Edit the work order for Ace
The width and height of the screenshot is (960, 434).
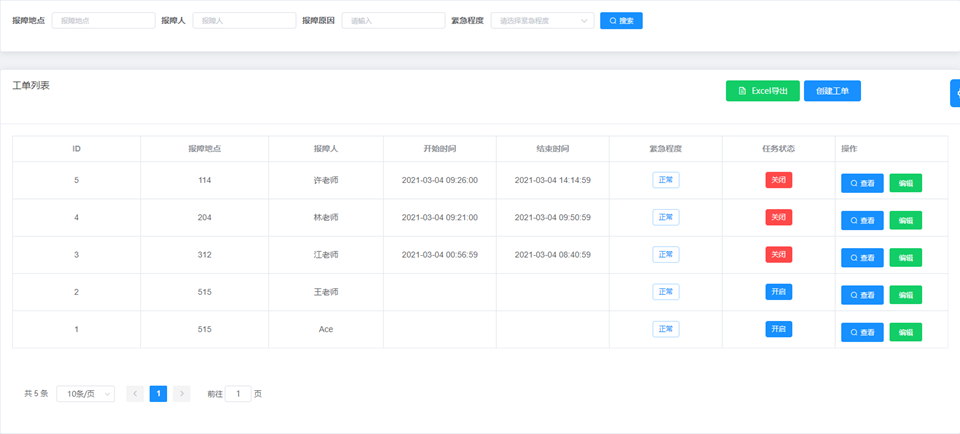tap(906, 332)
